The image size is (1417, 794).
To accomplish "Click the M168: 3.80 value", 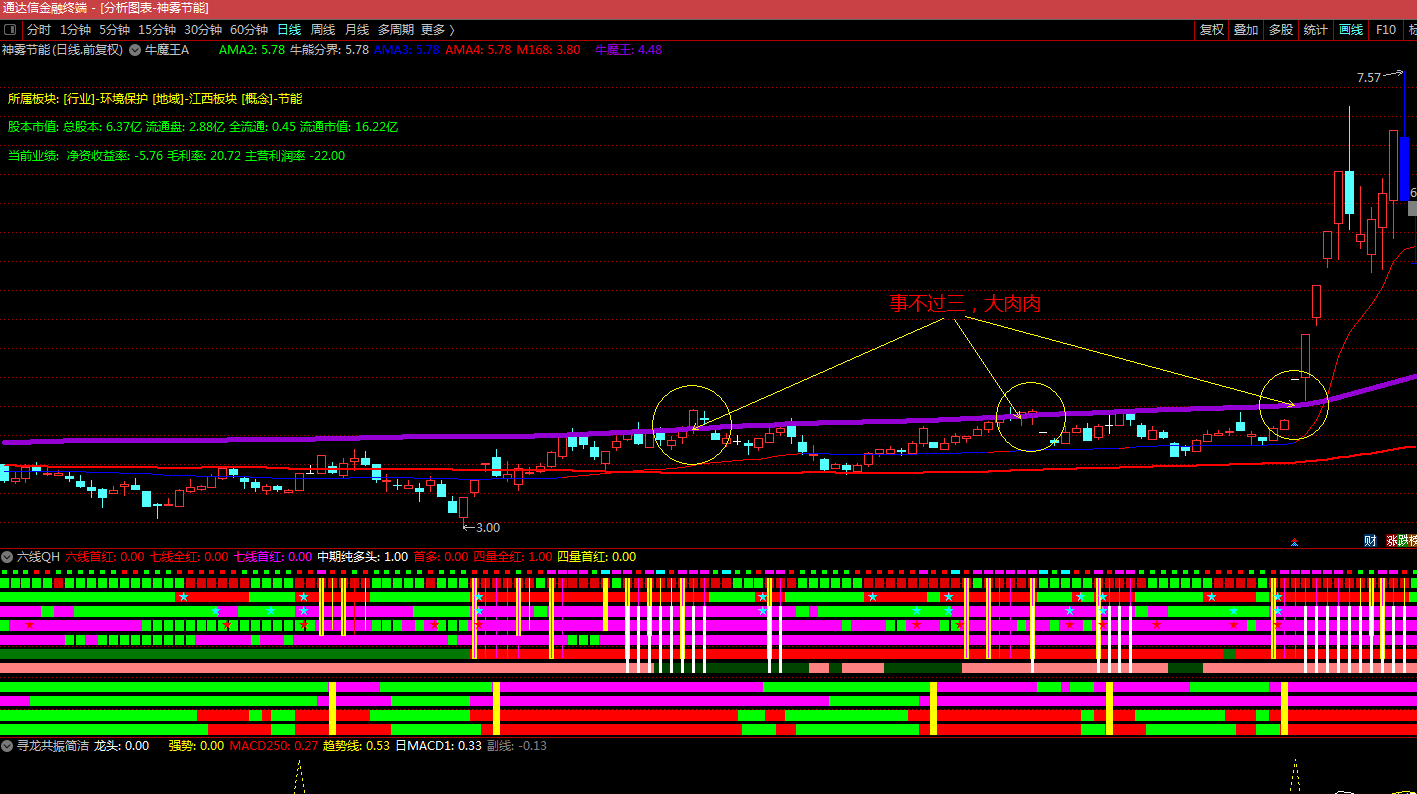I will click(x=548, y=49).
